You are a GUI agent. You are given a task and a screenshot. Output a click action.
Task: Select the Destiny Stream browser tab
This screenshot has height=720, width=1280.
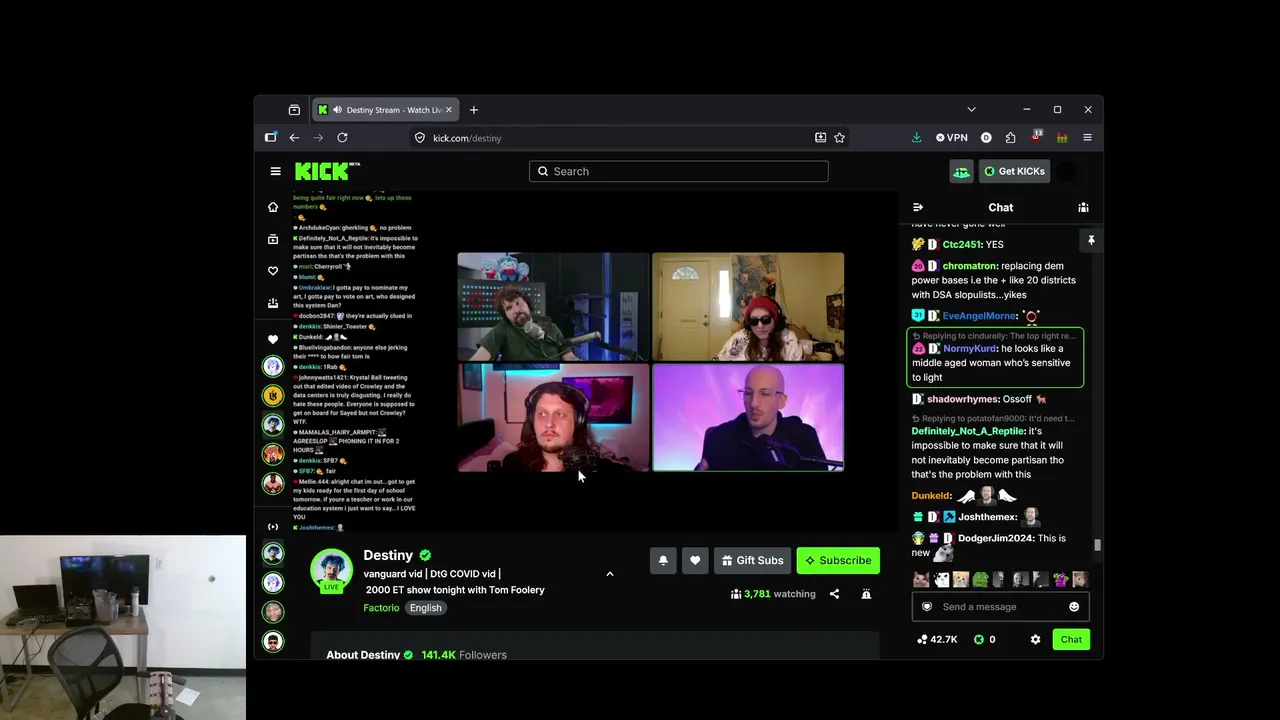coord(385,110)
